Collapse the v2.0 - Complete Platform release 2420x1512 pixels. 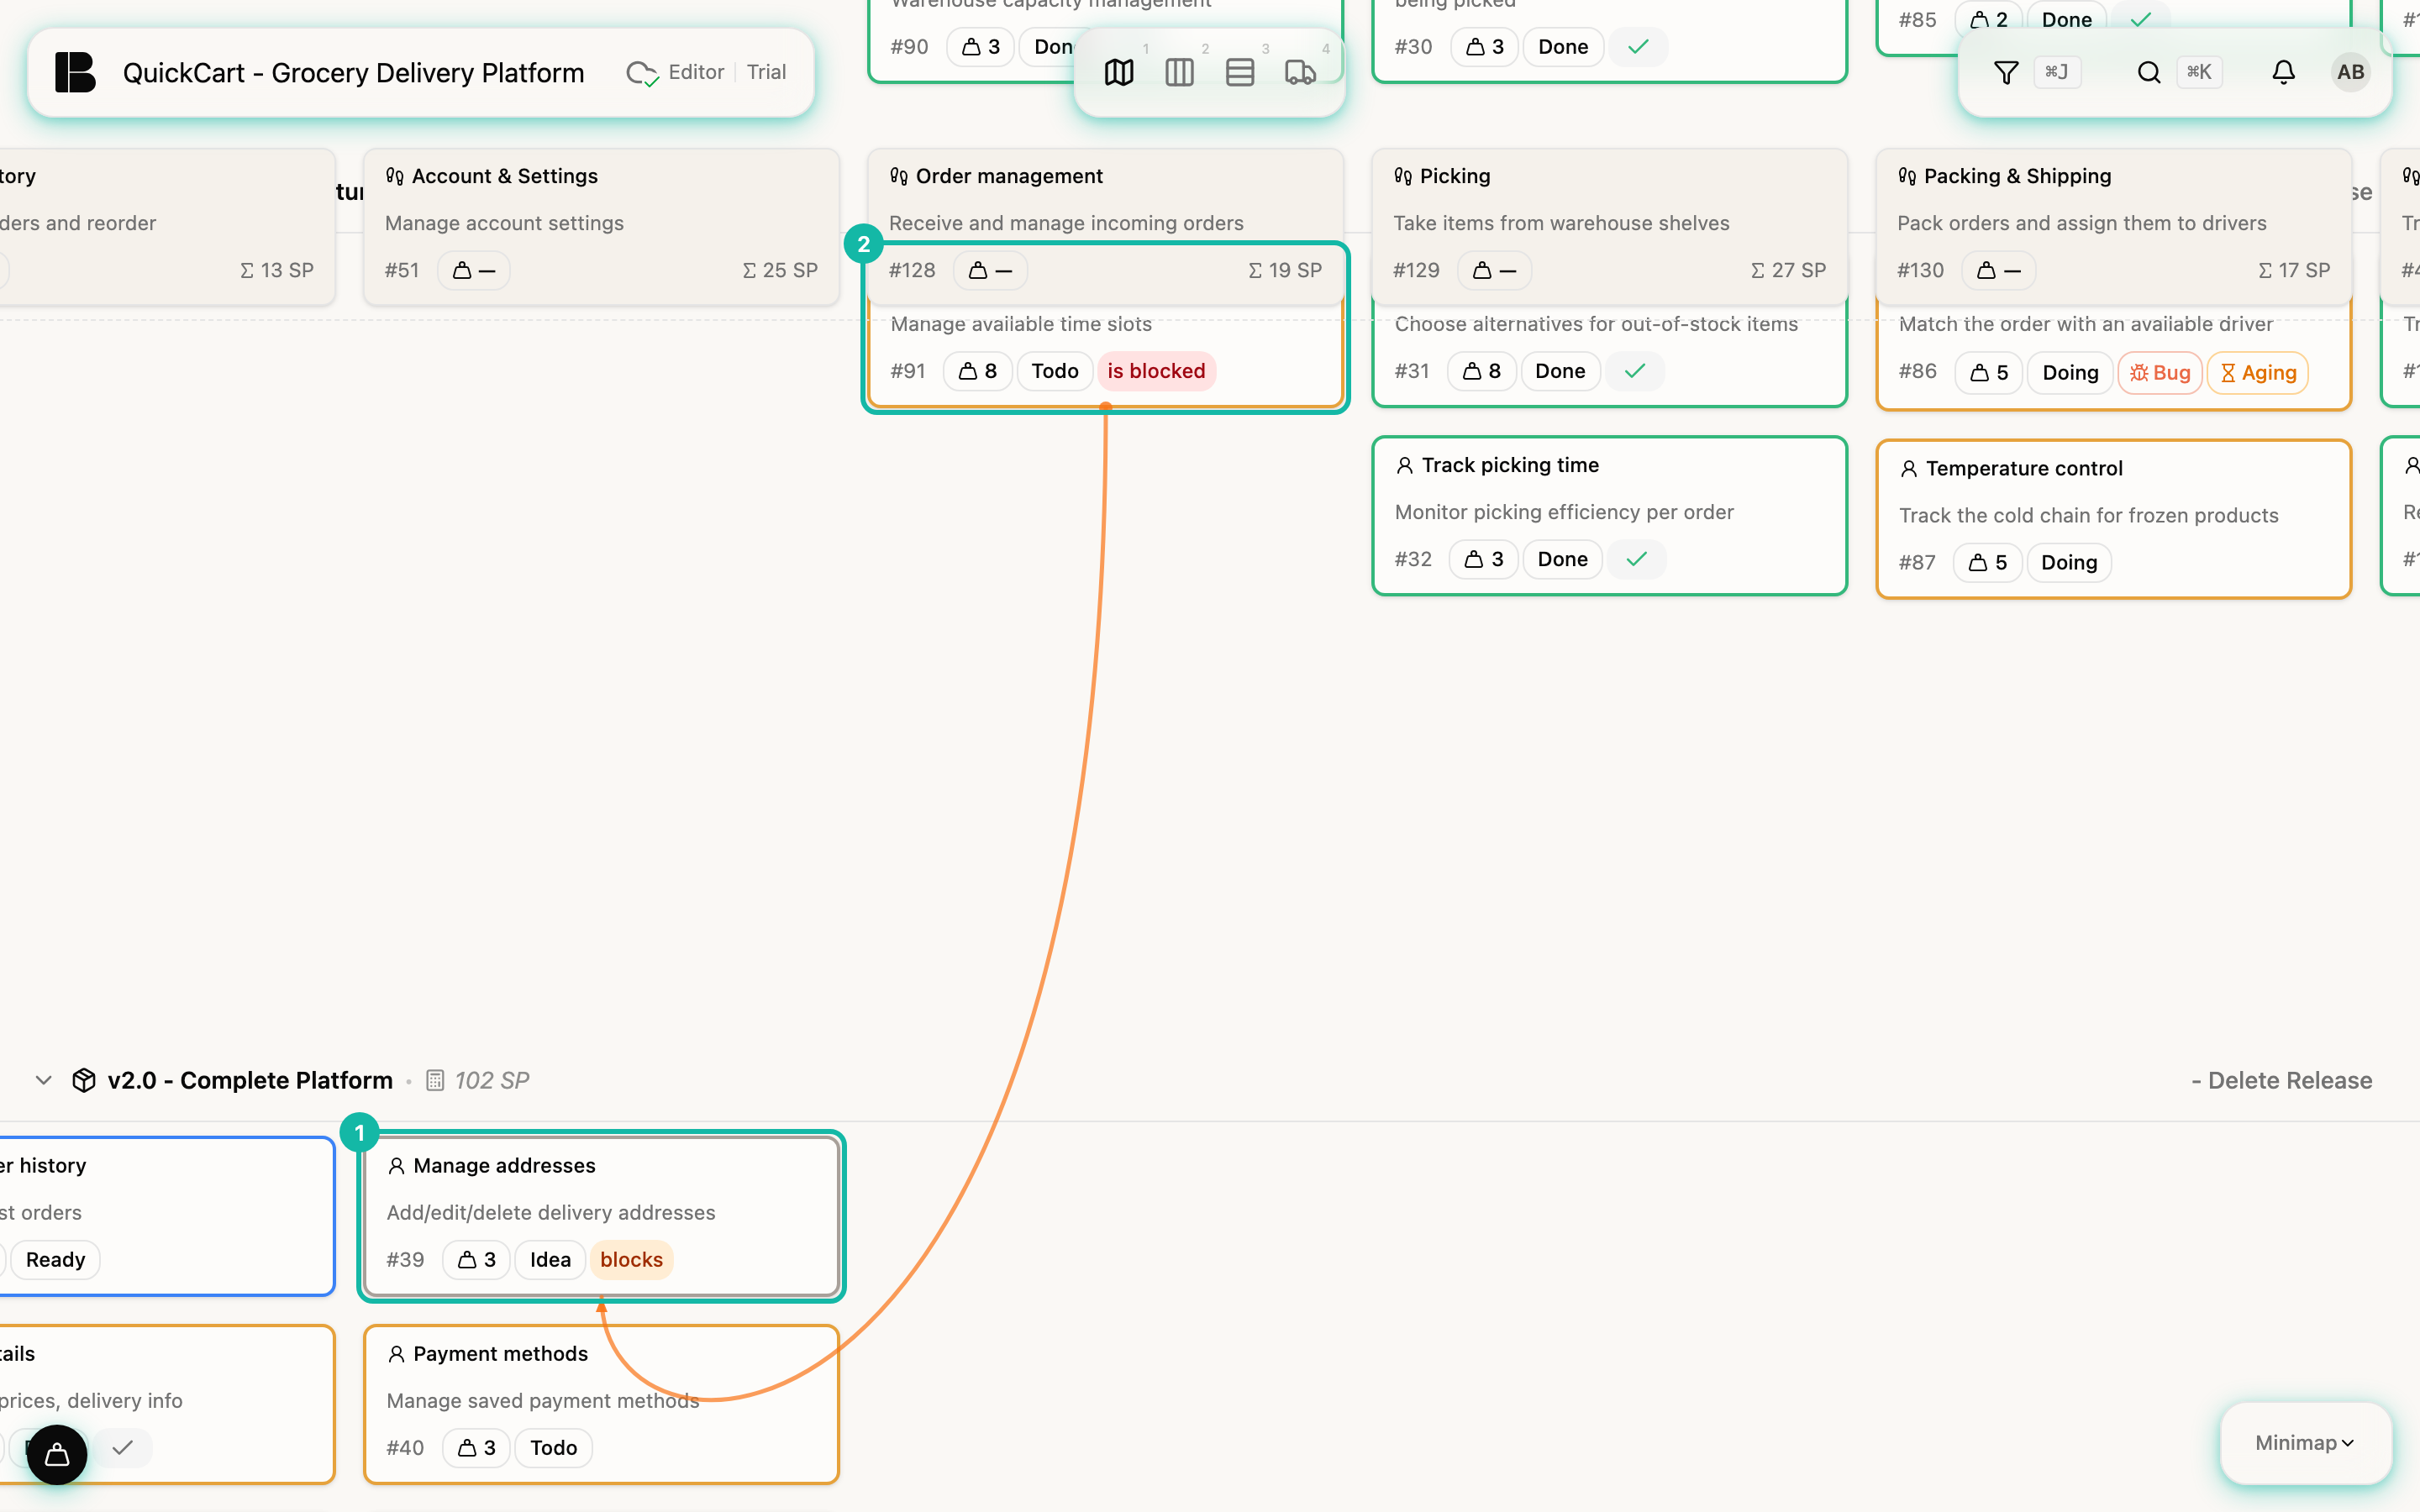tap(43, 1080)
